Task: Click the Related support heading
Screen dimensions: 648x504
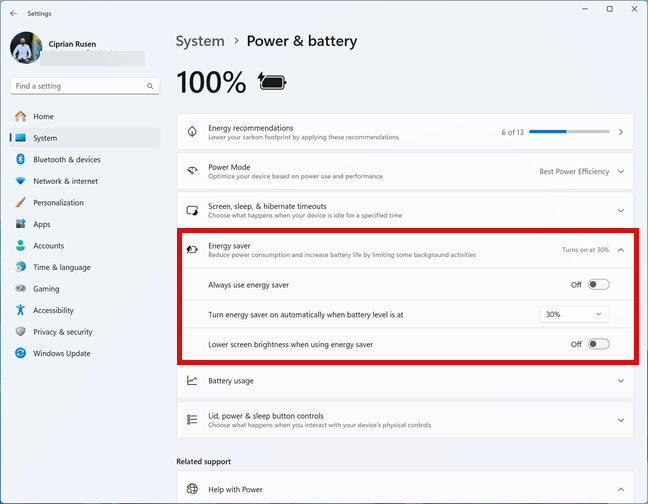Action: (204, 461)
